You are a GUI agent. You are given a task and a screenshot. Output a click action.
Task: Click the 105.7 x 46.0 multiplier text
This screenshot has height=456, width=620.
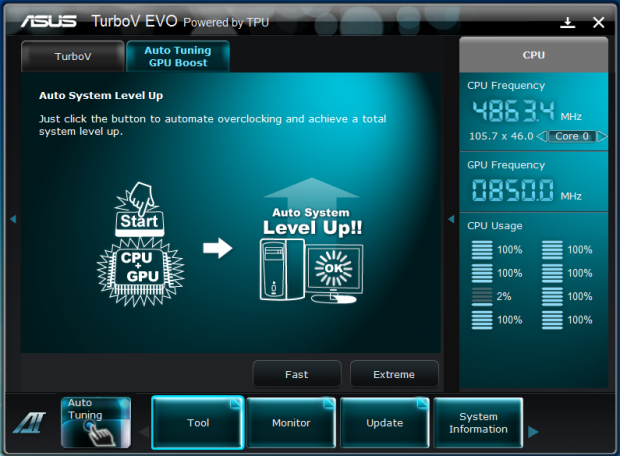click(501, 136)
